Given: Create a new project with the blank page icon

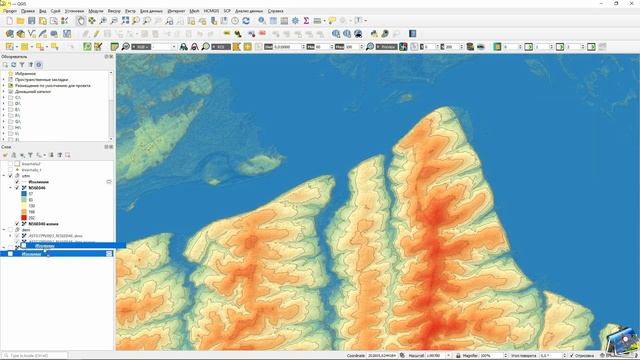Looking at the screenshot, I should point(9,20).
